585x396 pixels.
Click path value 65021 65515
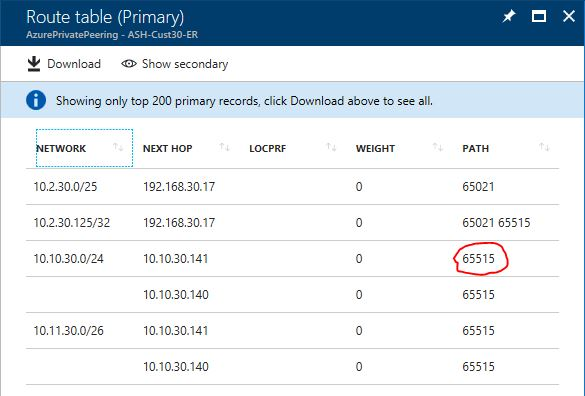point(496,223)
